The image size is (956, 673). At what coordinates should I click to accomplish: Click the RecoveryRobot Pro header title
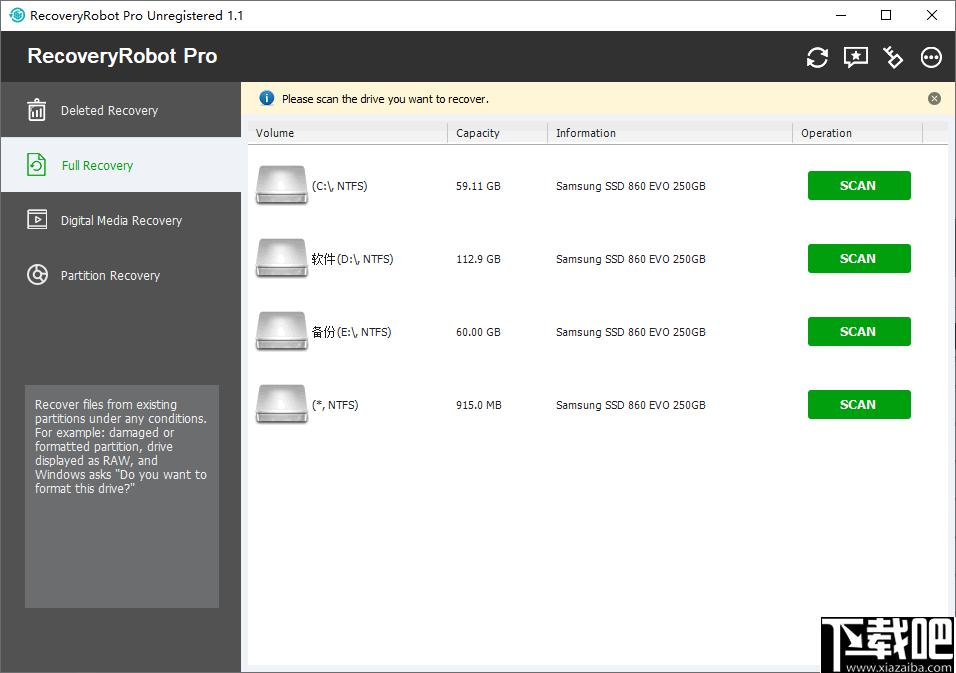tap(122, 56)
